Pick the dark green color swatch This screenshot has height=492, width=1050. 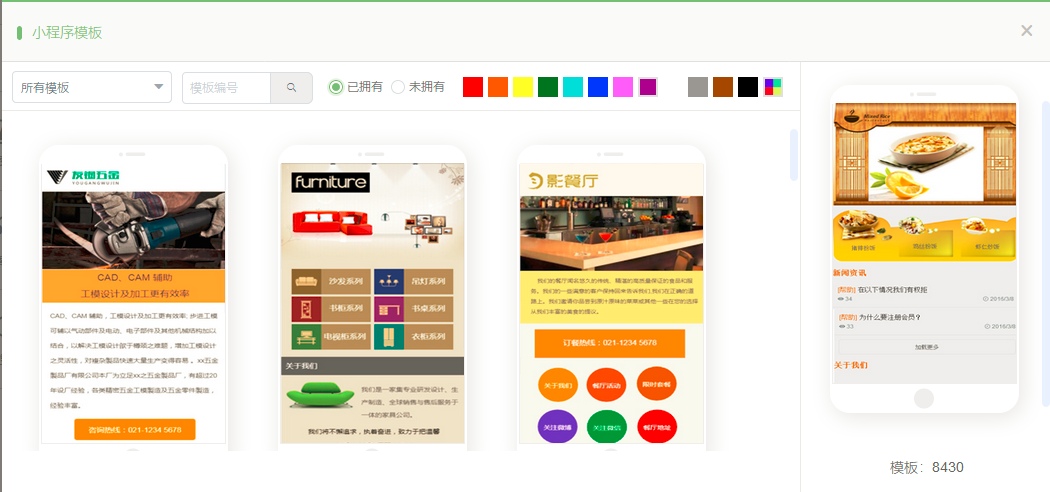click(548, 87)
